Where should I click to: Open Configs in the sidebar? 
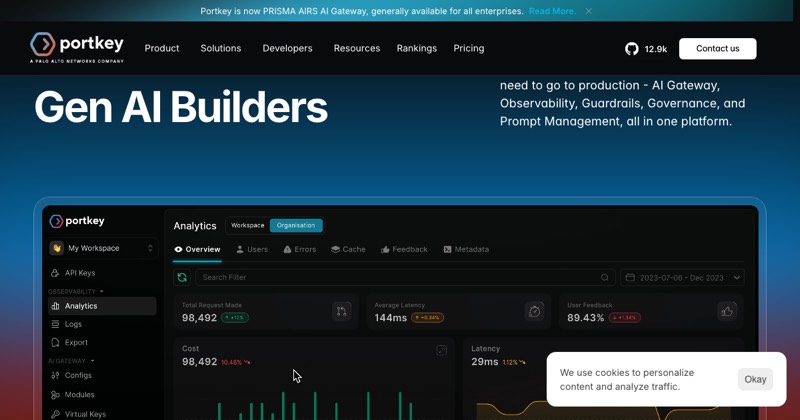click(x=78, y=375)
